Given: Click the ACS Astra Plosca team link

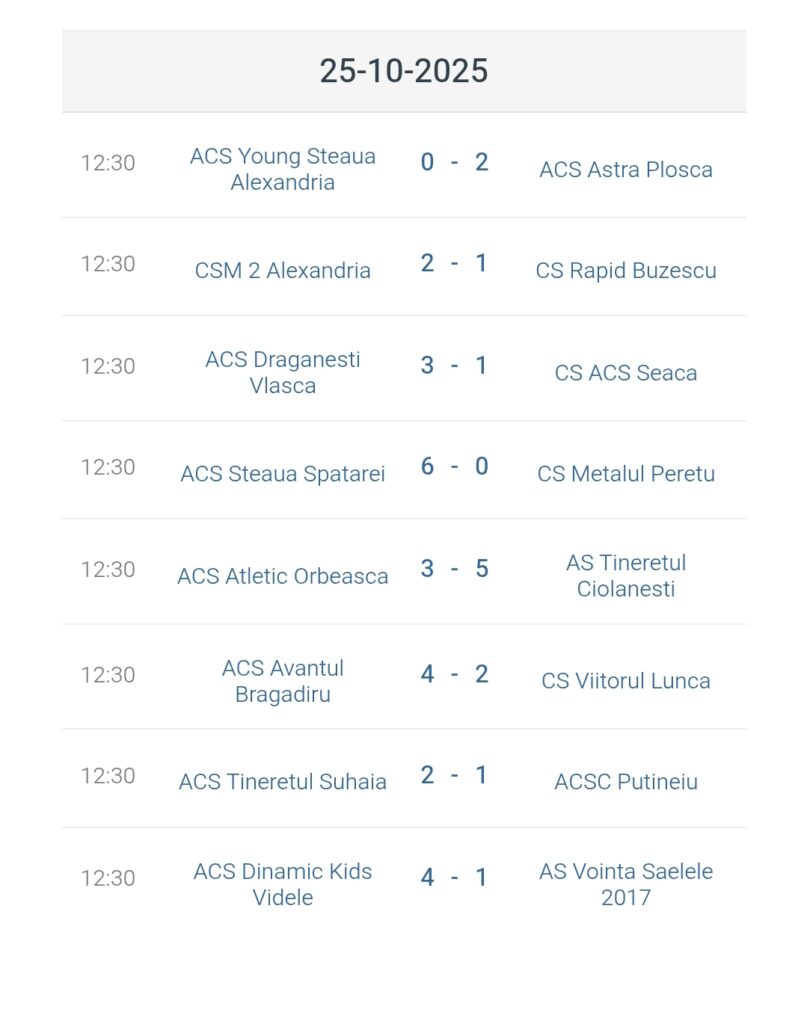Looking at the screenshot, I should point(626,169).
